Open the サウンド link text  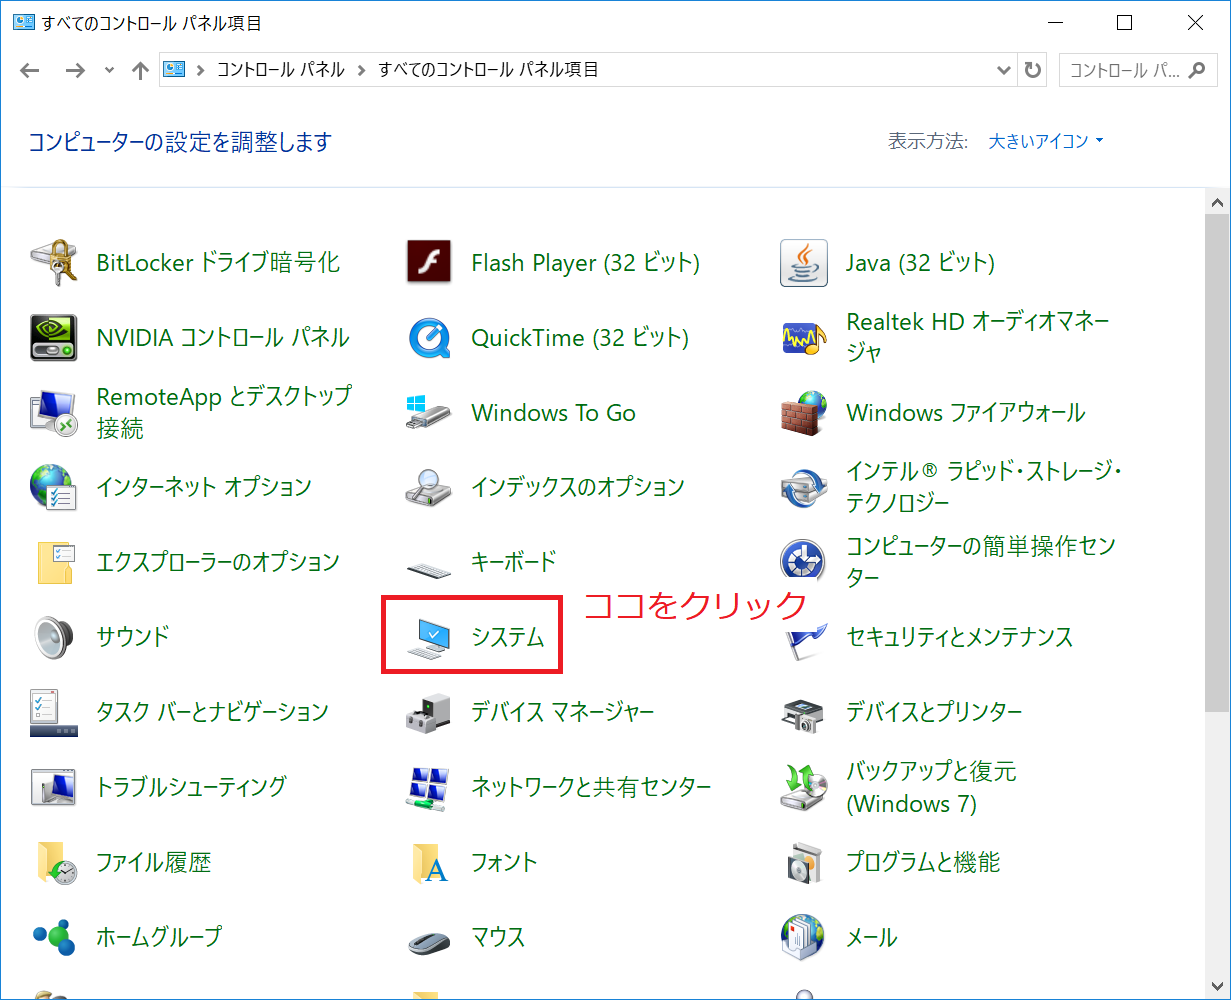[x=133, y=637]
